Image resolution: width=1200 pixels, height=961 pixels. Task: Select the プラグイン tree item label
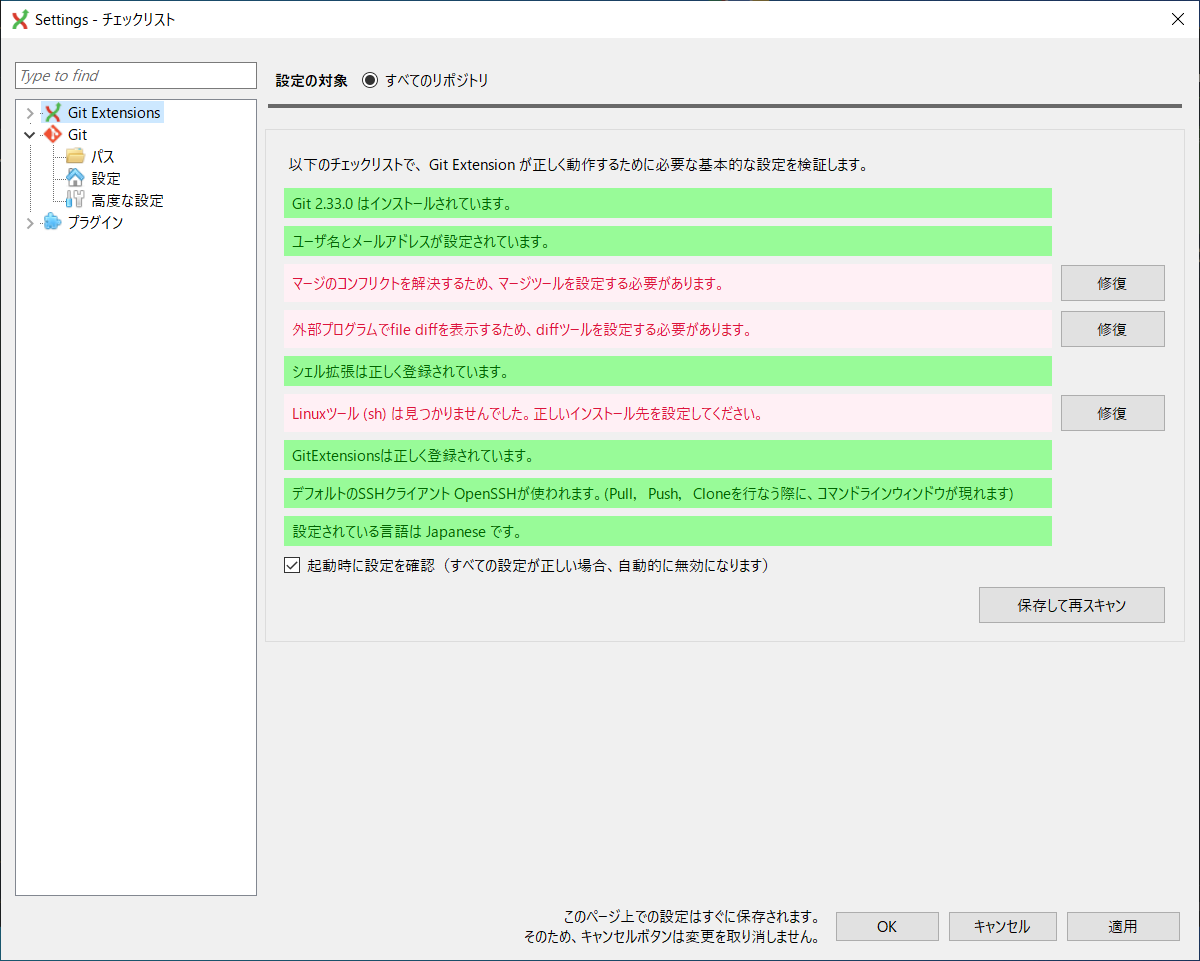click(95, 223)
